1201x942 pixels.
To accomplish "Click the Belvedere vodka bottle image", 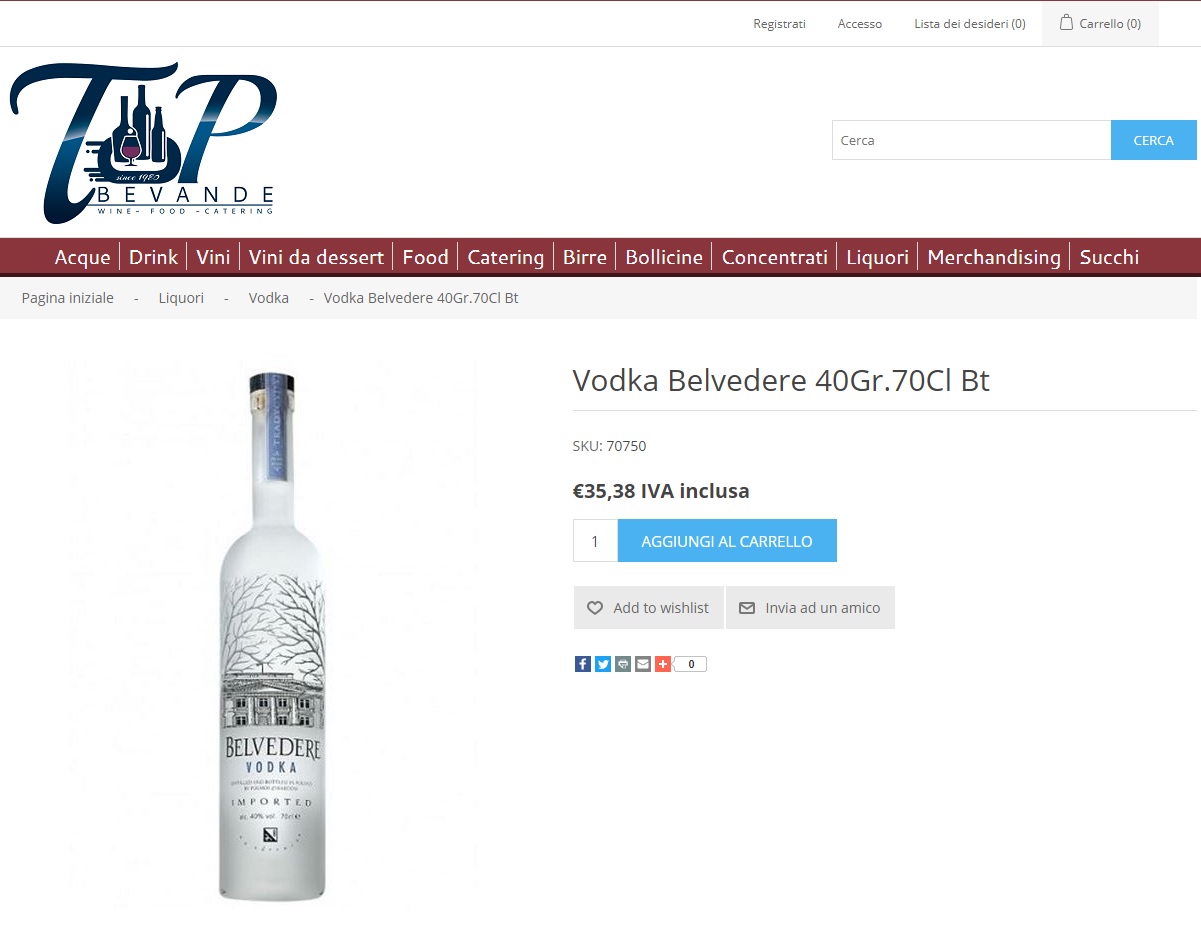I will tap(271, 635).
